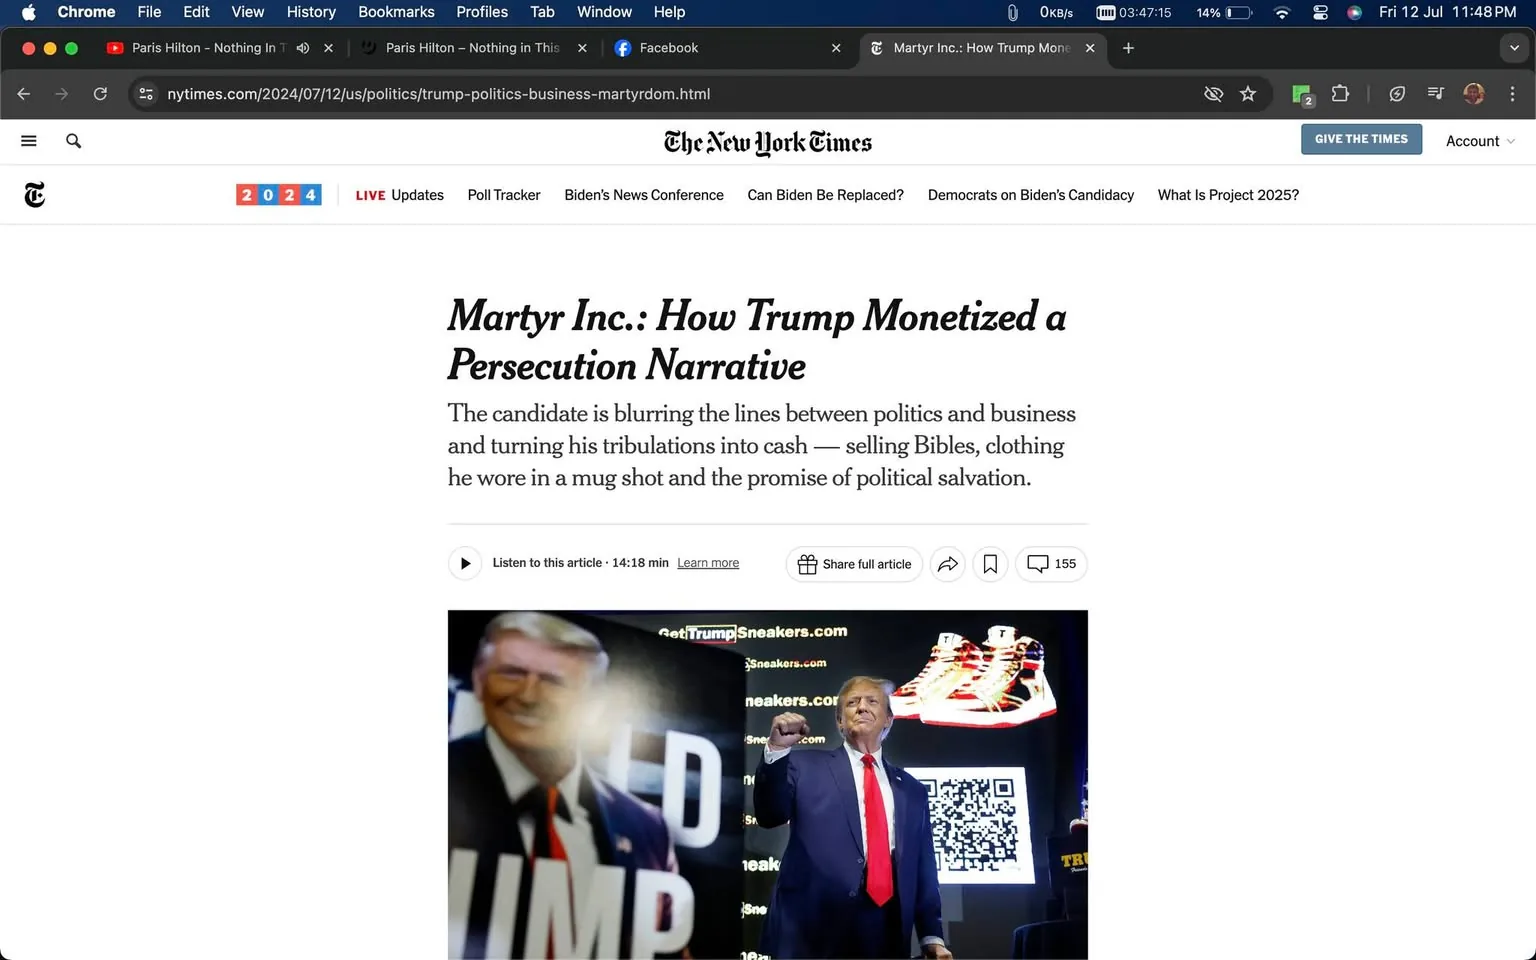
Task: Bookmark the article for later
Action: (x=989, y=563)
